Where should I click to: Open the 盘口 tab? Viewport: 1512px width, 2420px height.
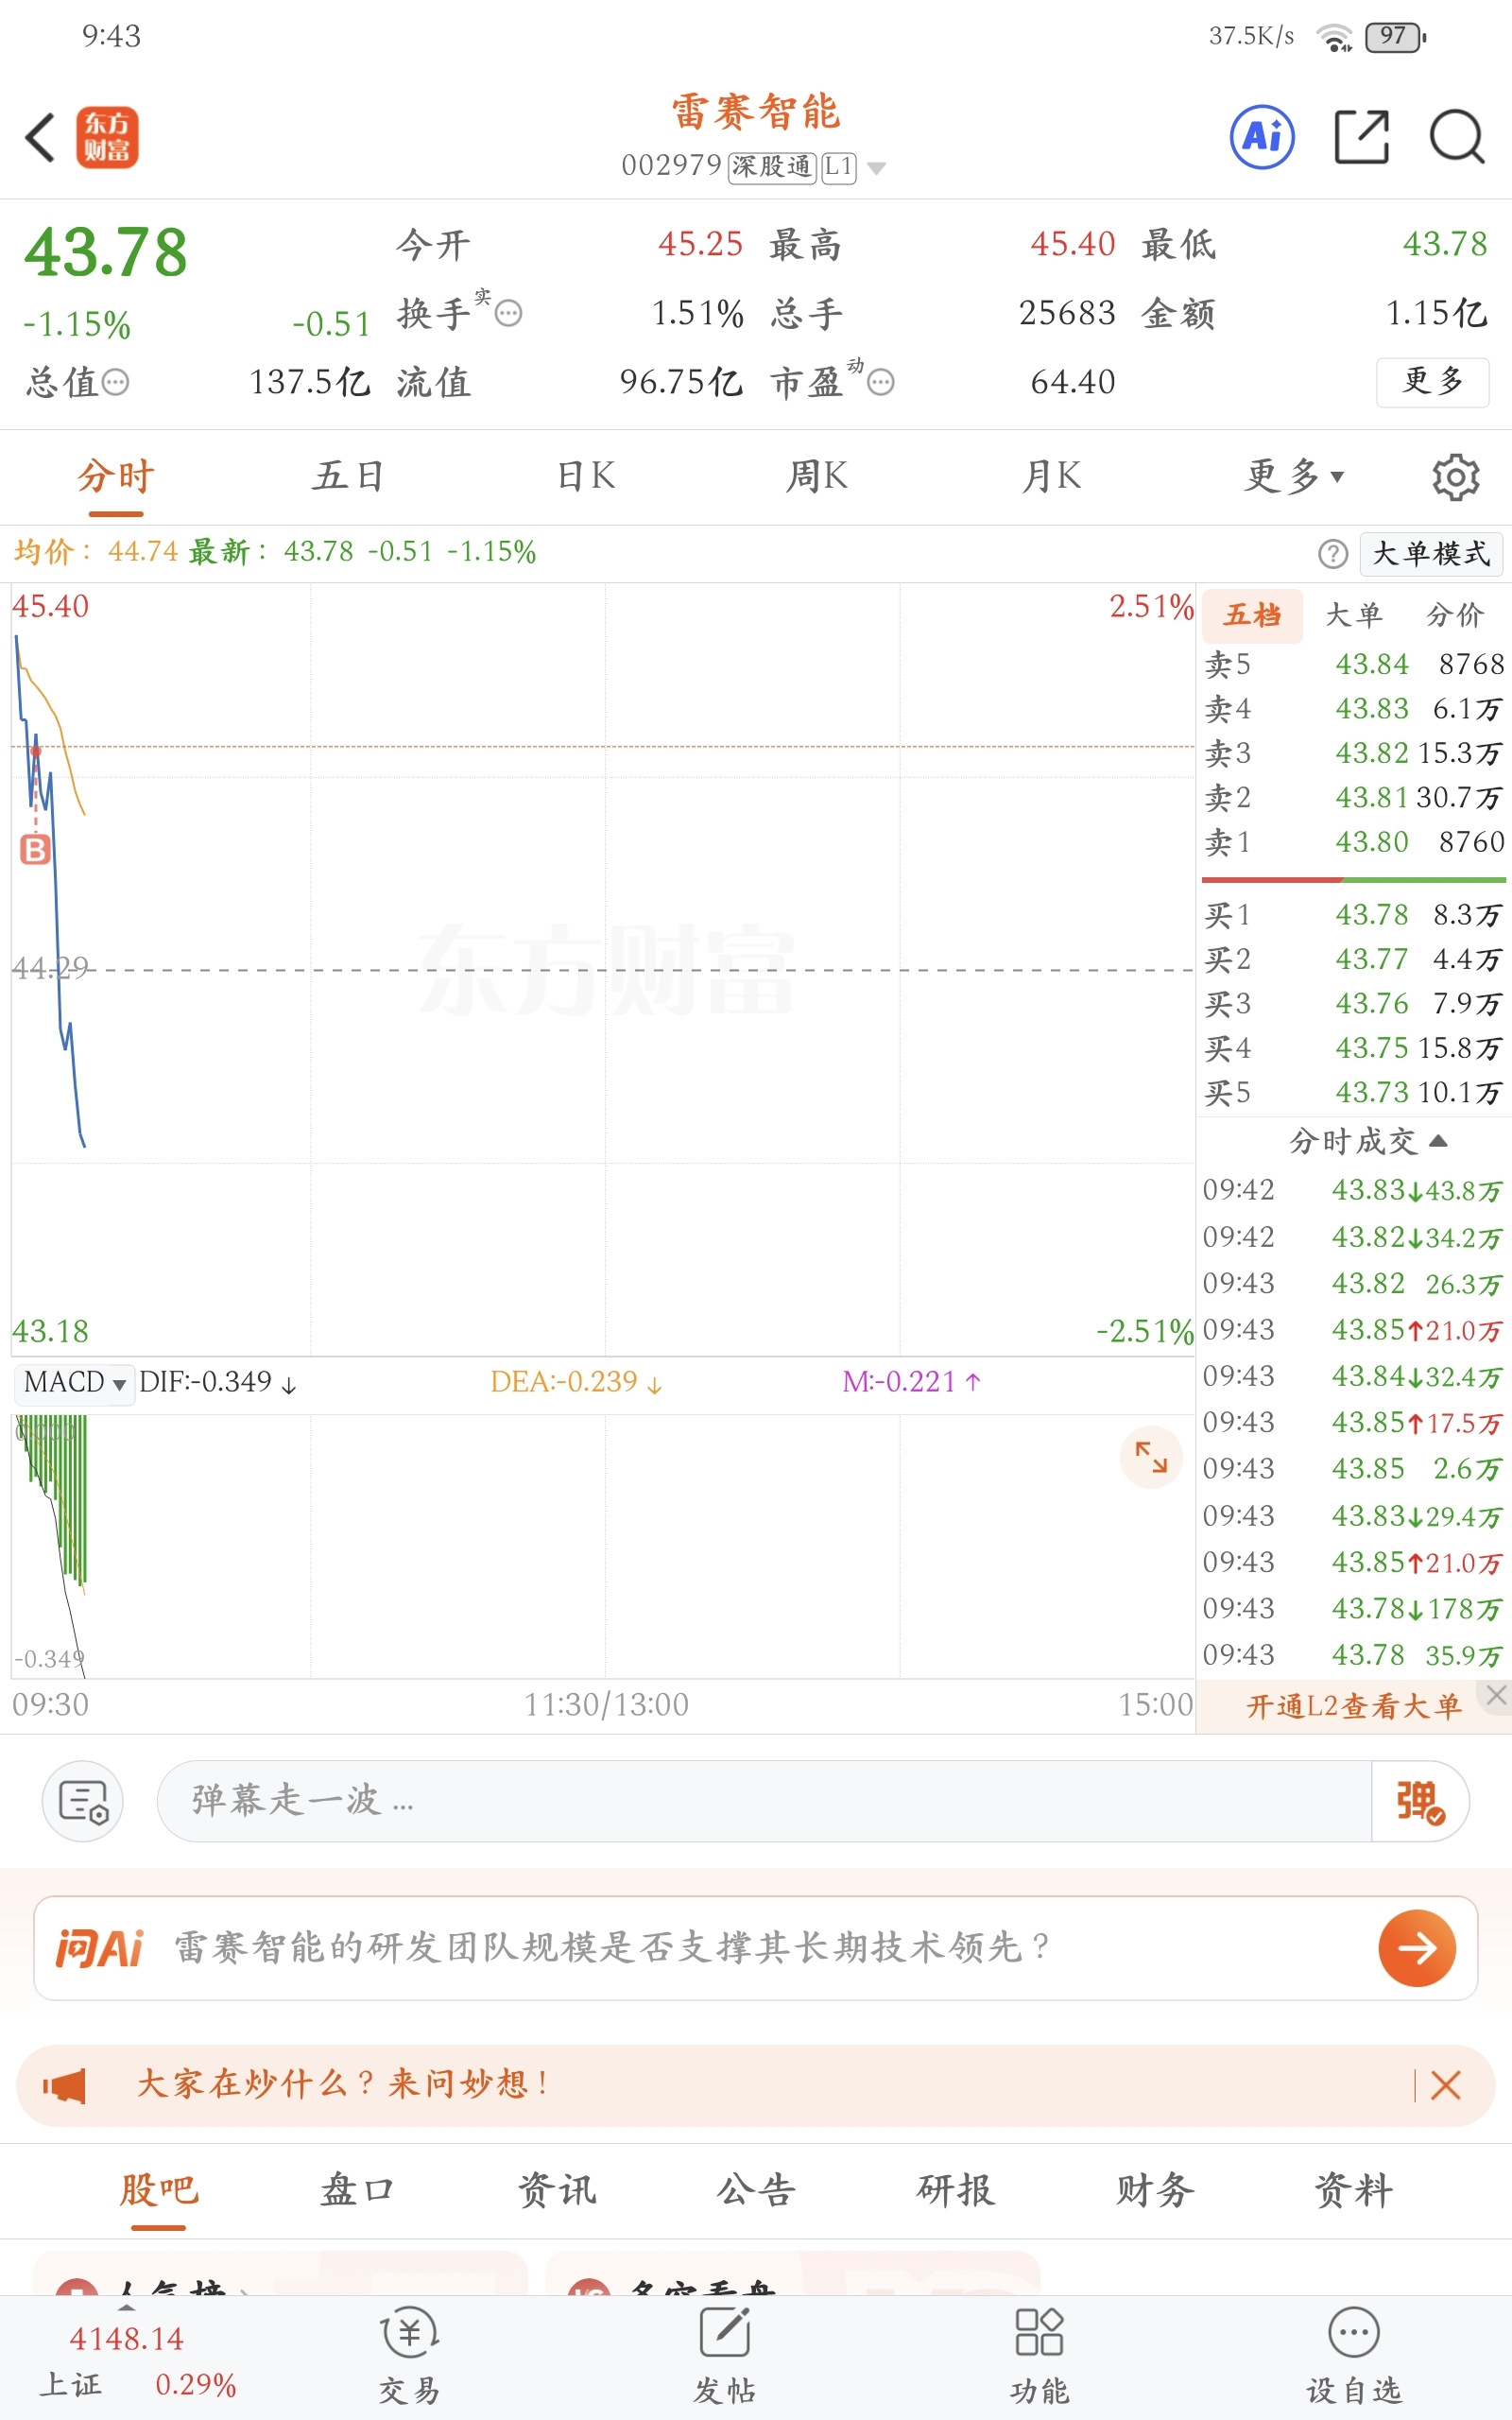pos(357,2190)
